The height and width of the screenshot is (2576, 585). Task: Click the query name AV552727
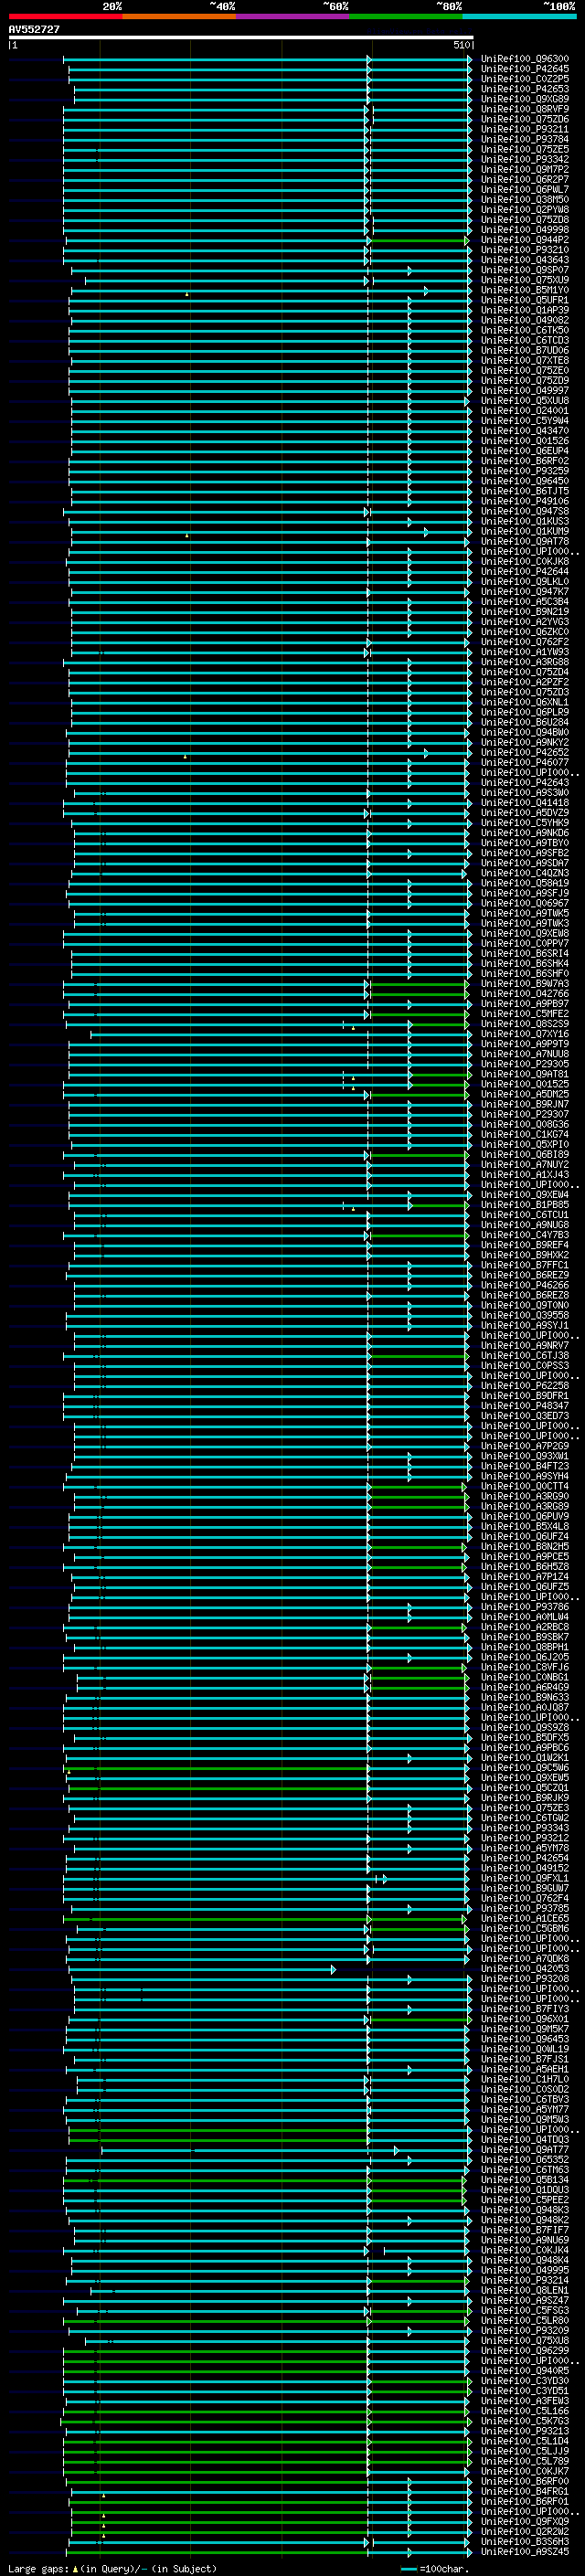pos(34,29)
